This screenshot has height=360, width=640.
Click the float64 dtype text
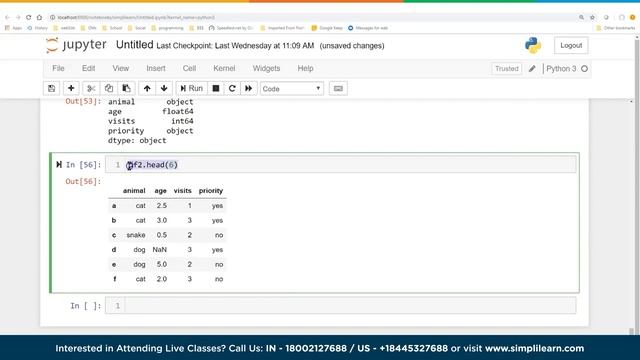pyautogui.click(x=178, y=111)
